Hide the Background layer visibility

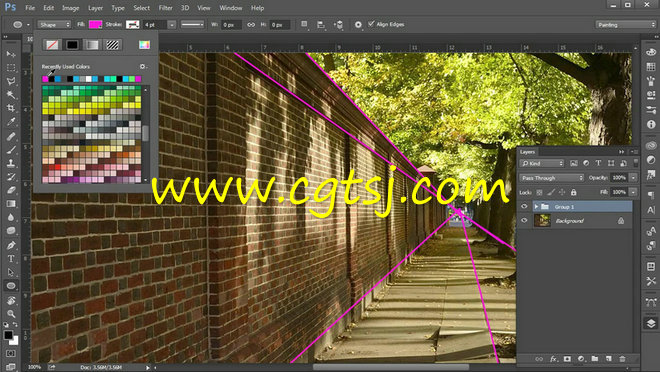524,220
